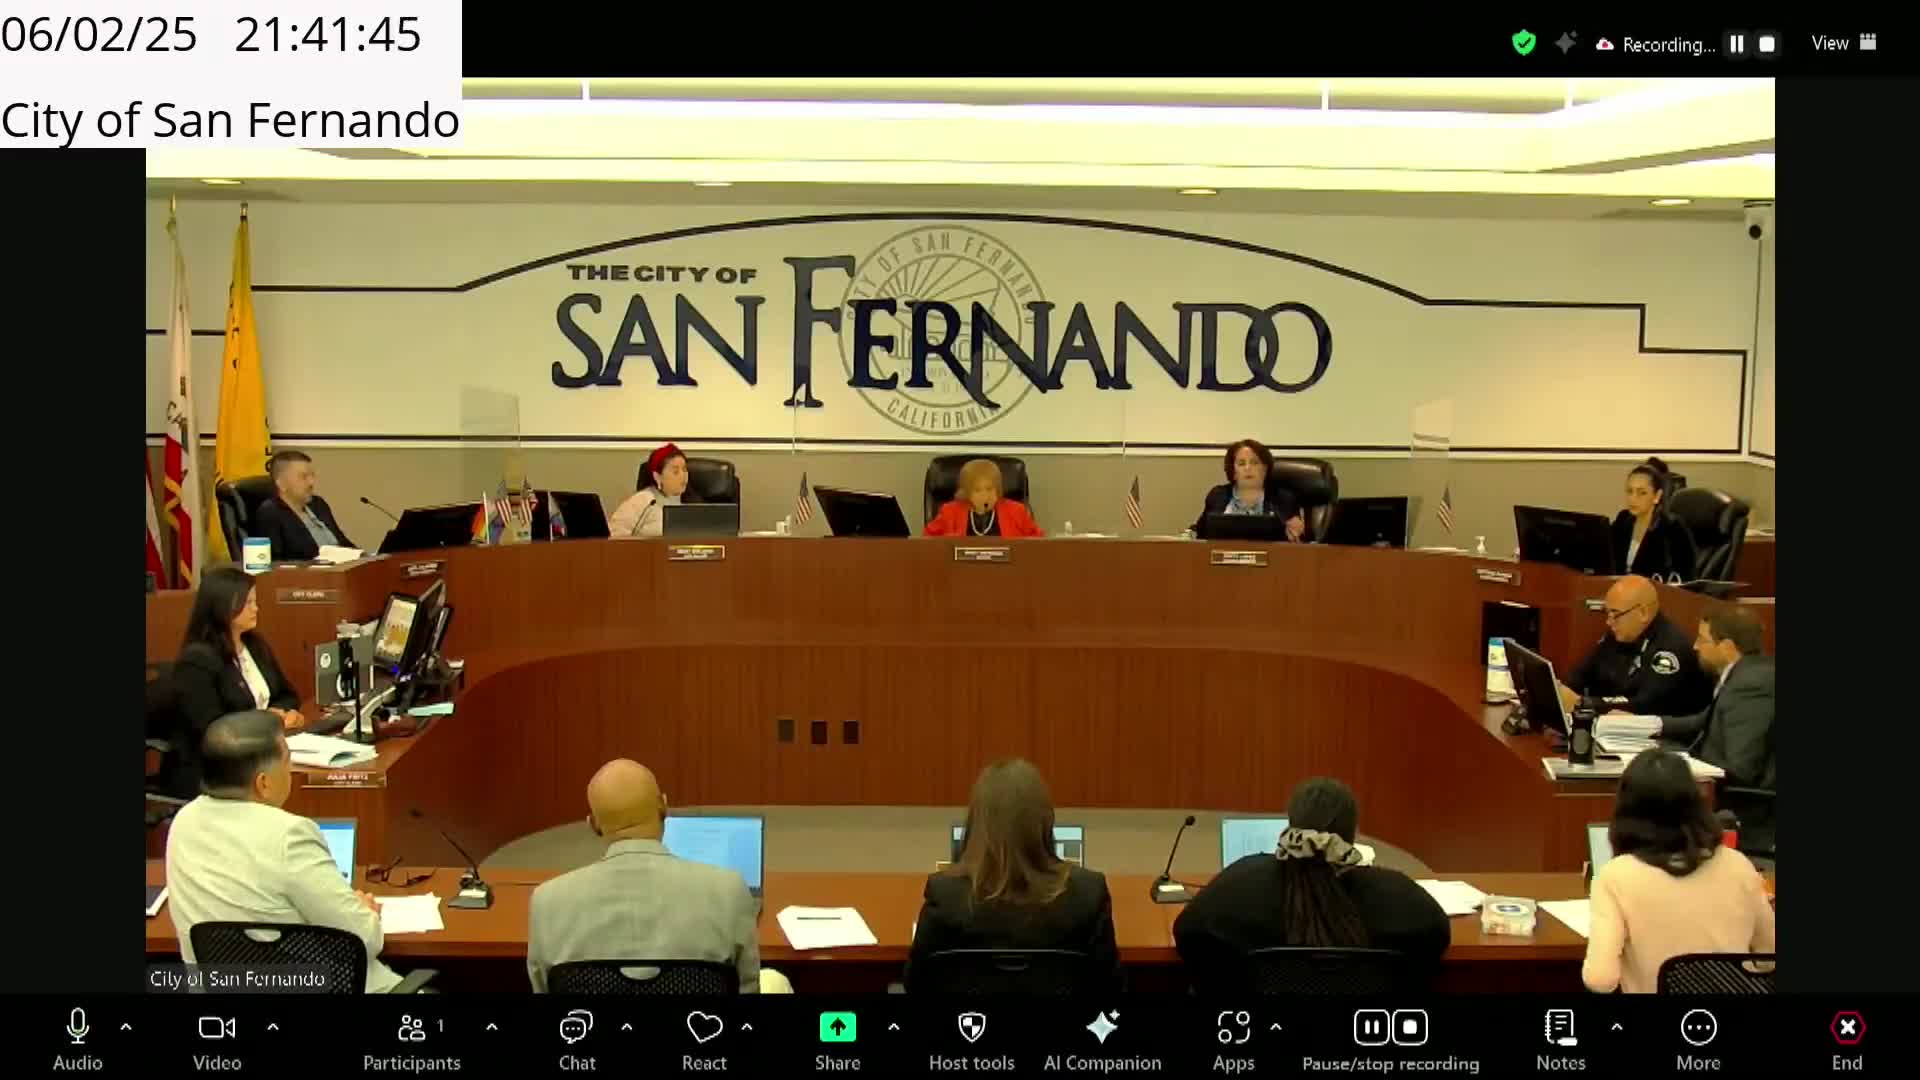Click the green encryption shield icon
1920x1080 pixels.
[1523, 43]
